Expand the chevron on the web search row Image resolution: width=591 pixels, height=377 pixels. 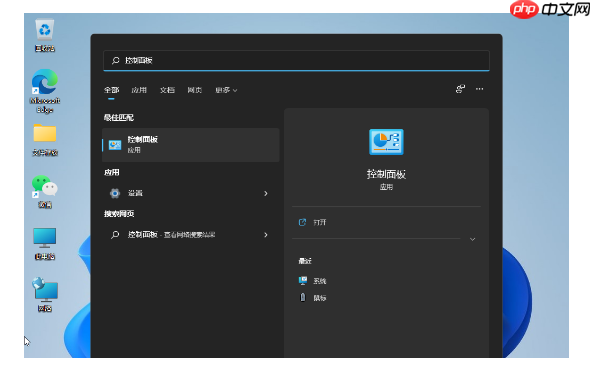(266, 235)
